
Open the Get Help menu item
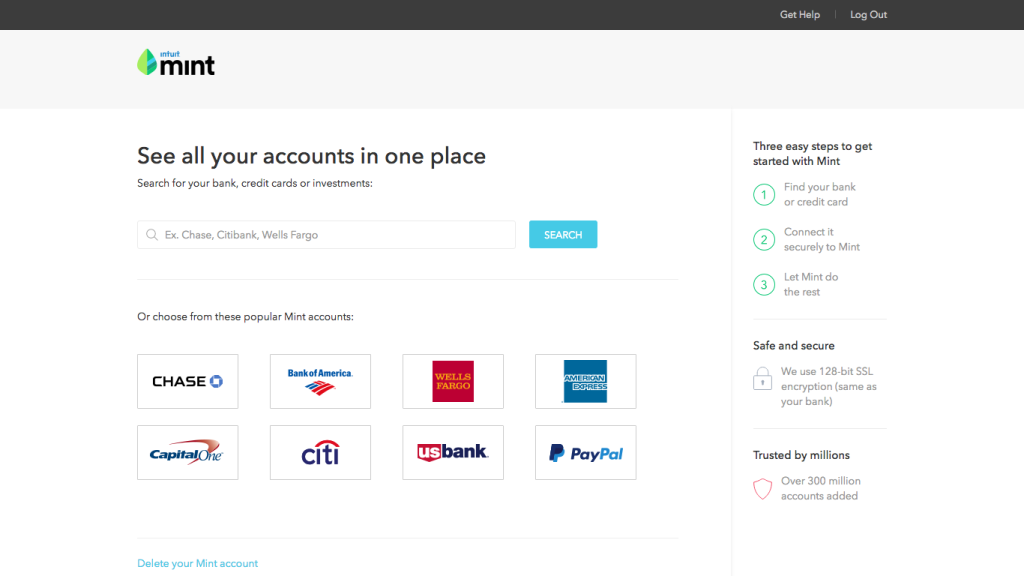click(x=800, y=15)
